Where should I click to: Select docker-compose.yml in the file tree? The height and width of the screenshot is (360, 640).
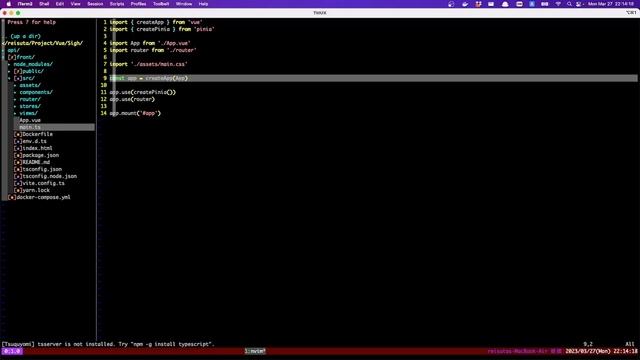(43, 197)
